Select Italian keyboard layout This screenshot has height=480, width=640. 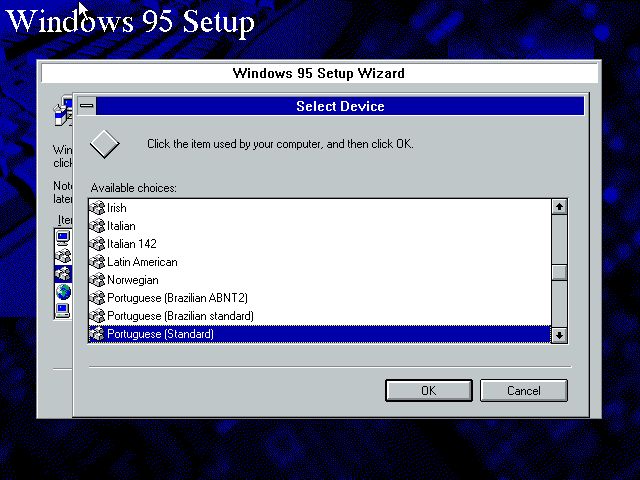[x=320, y=226]
